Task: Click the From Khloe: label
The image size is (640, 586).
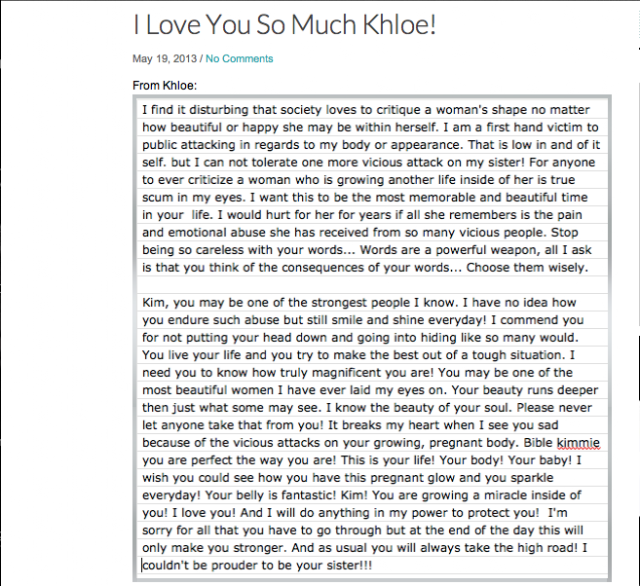Action: (164, 86)
